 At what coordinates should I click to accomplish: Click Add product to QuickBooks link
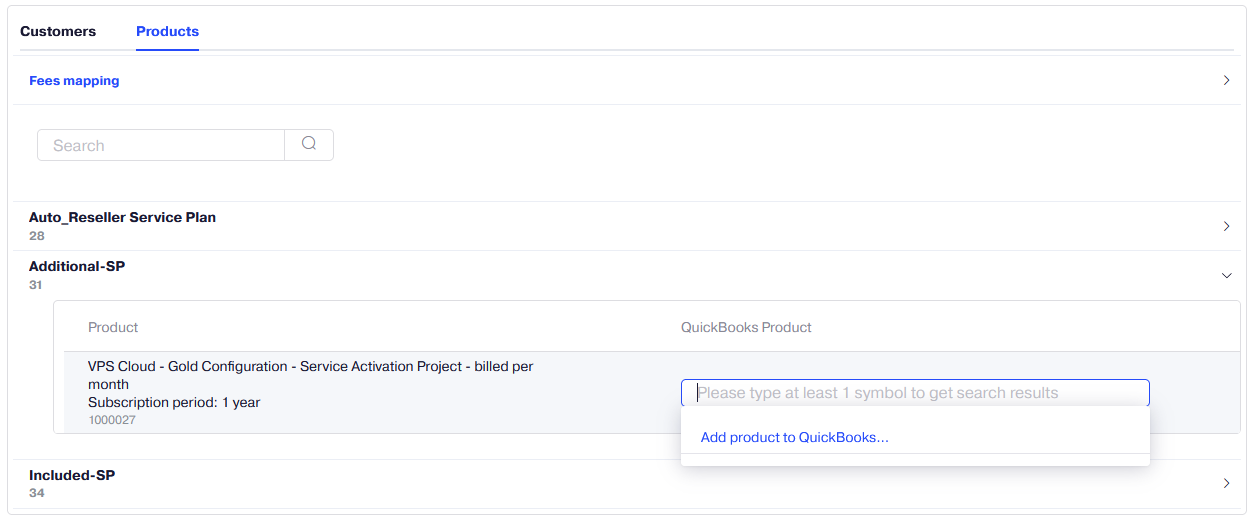794,437
